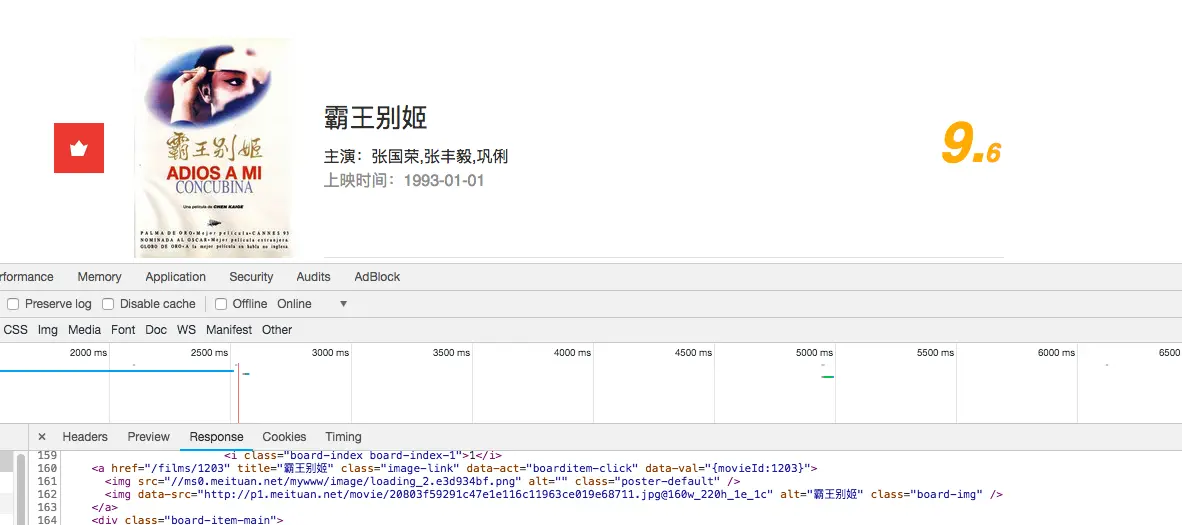Click response line number 160

pyautogui.click(x=47, y=468)
